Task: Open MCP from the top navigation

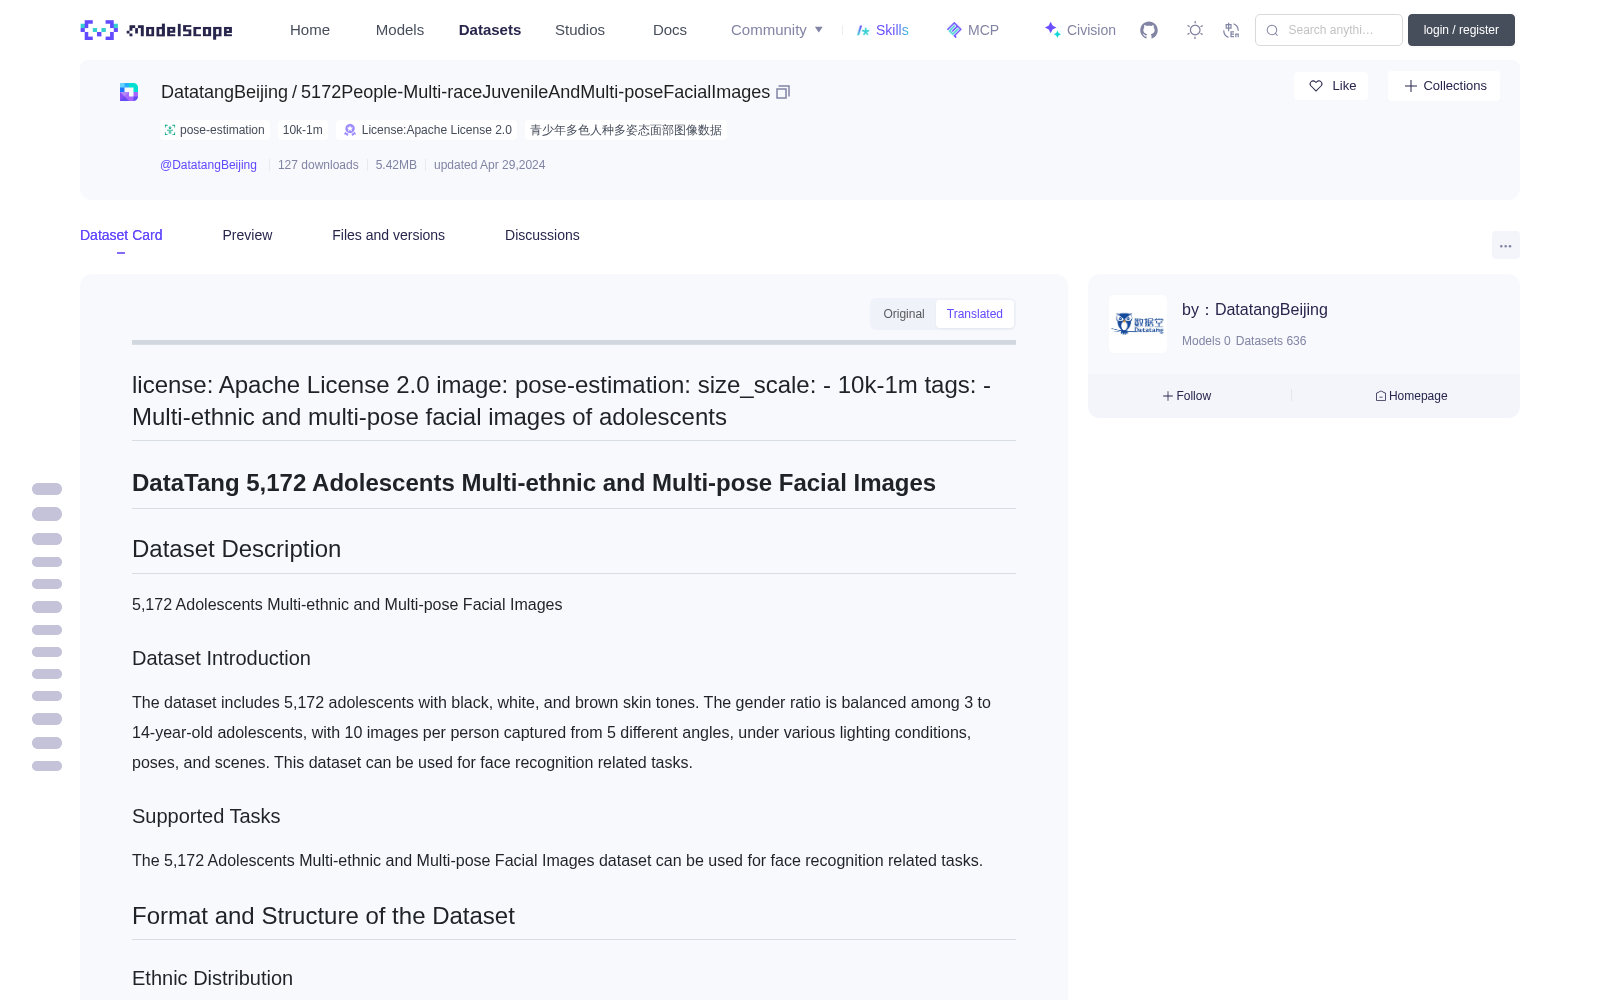Action: coord(972,30)
